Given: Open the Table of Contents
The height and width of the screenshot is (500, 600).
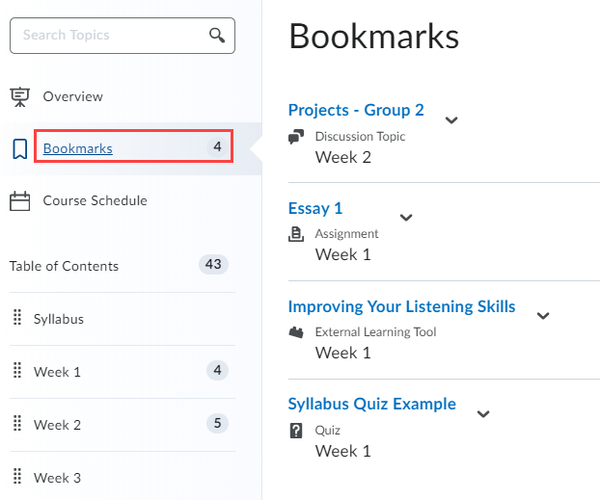Looking at the screenshot, I should 64,266.
